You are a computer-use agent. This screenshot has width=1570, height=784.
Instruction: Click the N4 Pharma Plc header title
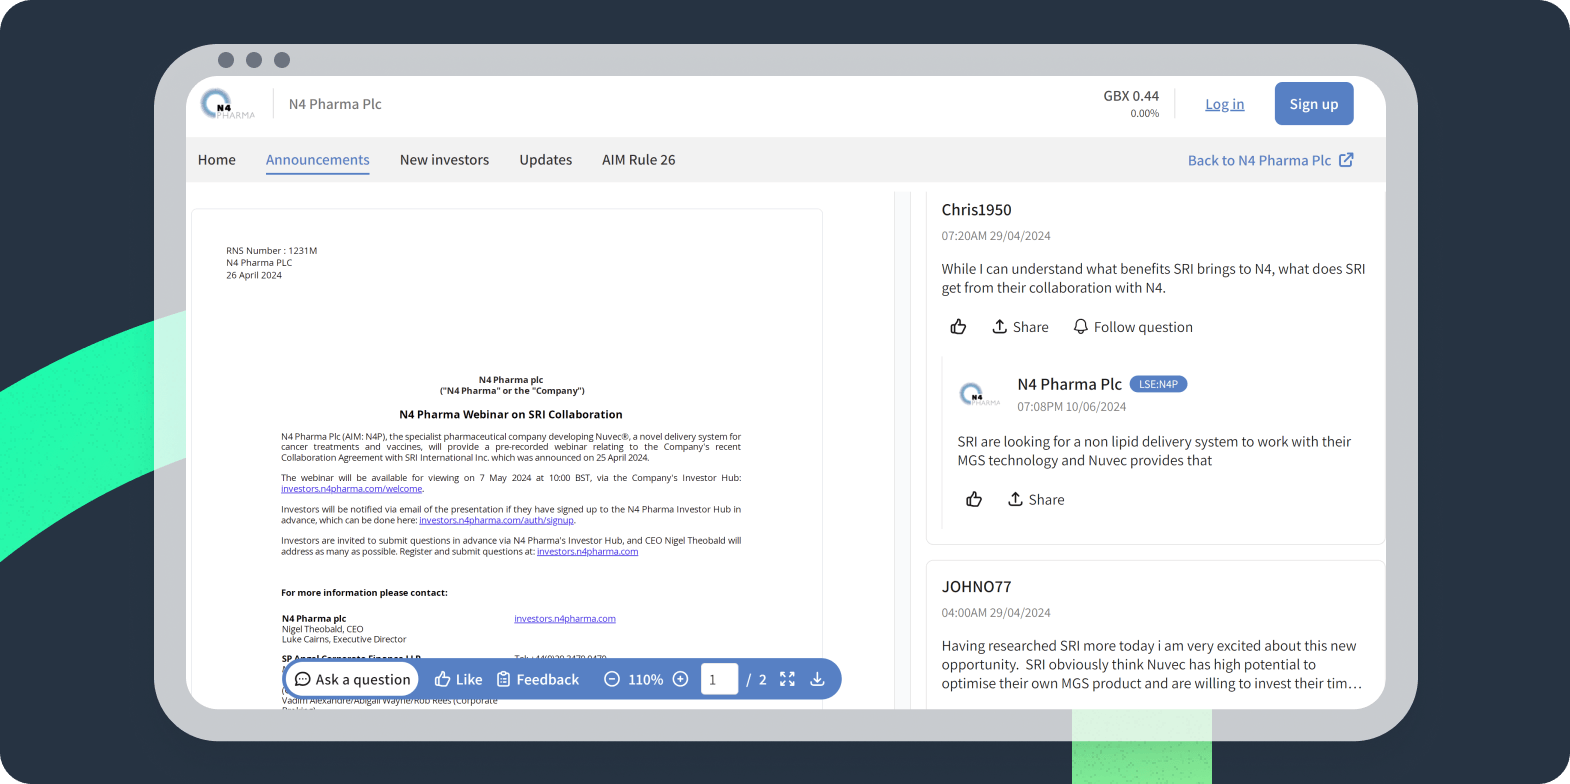[x=335, y=104]
